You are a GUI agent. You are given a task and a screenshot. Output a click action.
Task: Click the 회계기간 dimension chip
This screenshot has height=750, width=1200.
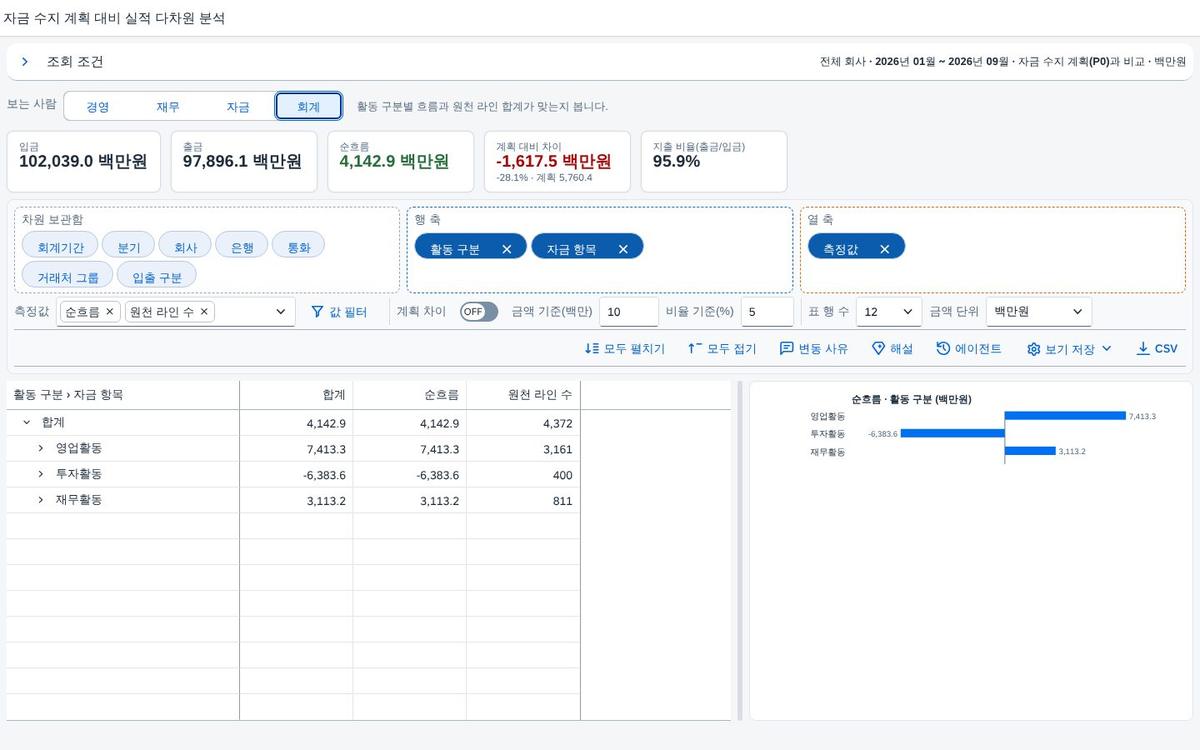click(60, 247)
